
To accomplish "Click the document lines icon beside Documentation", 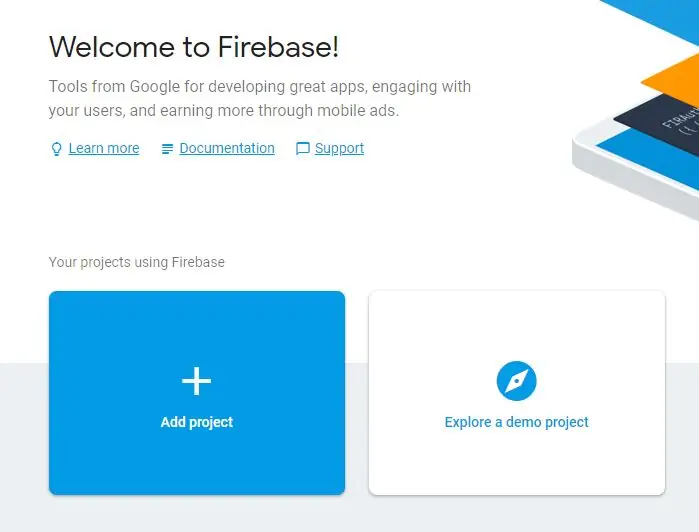I will coord(167,149).
